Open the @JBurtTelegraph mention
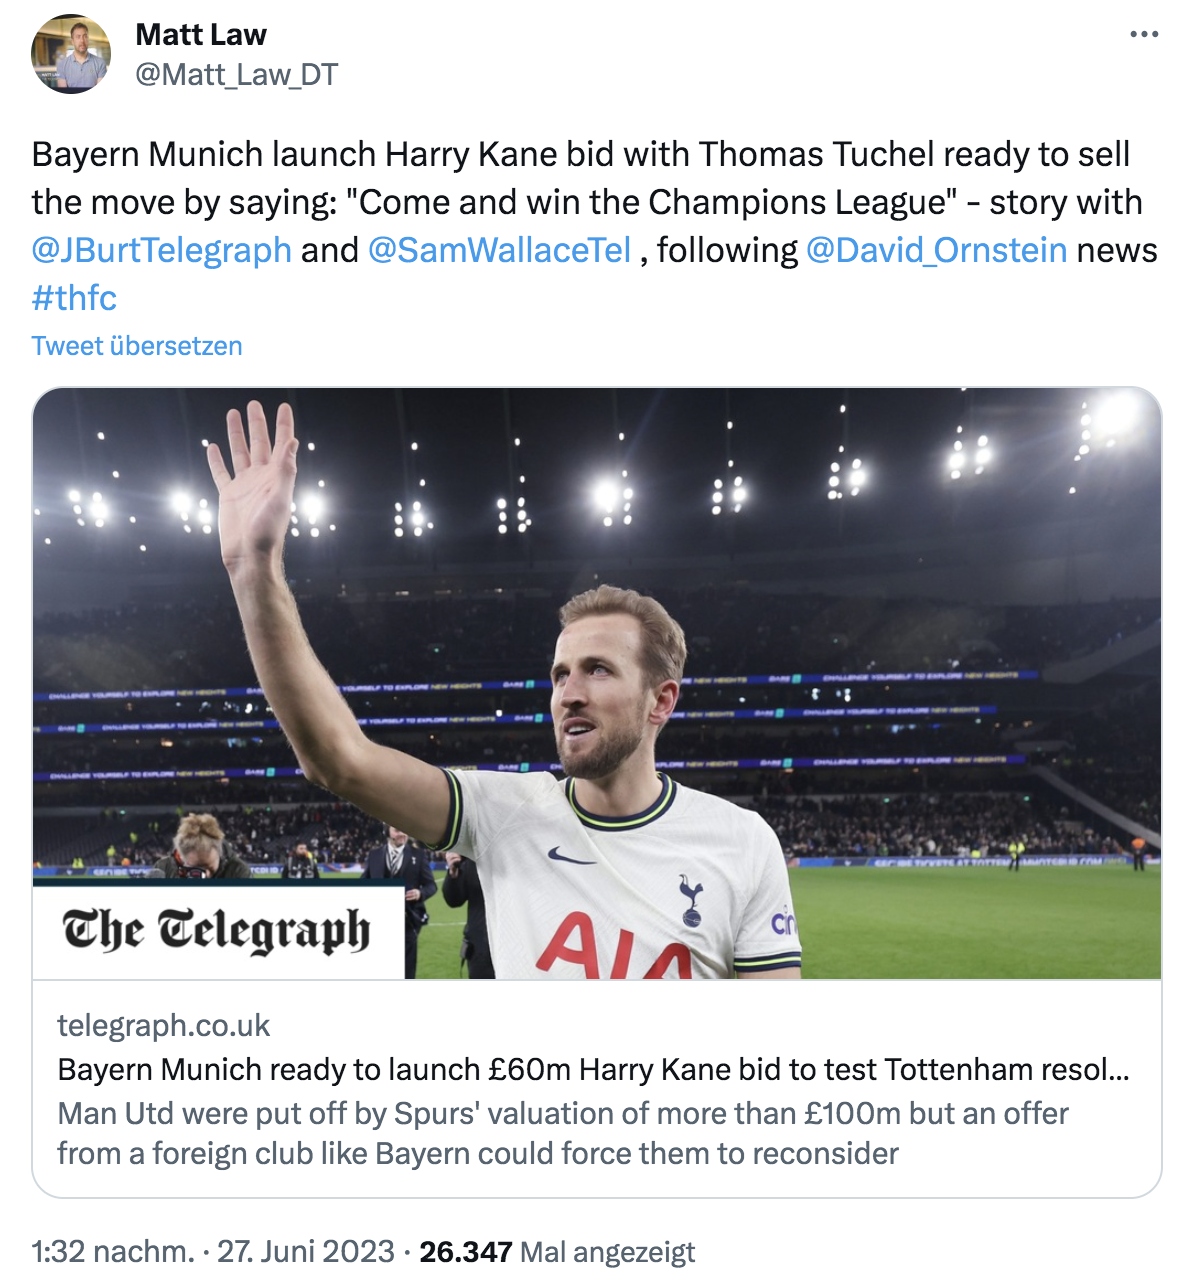This screenshot has height=1278, width=1192. (162, 250)
